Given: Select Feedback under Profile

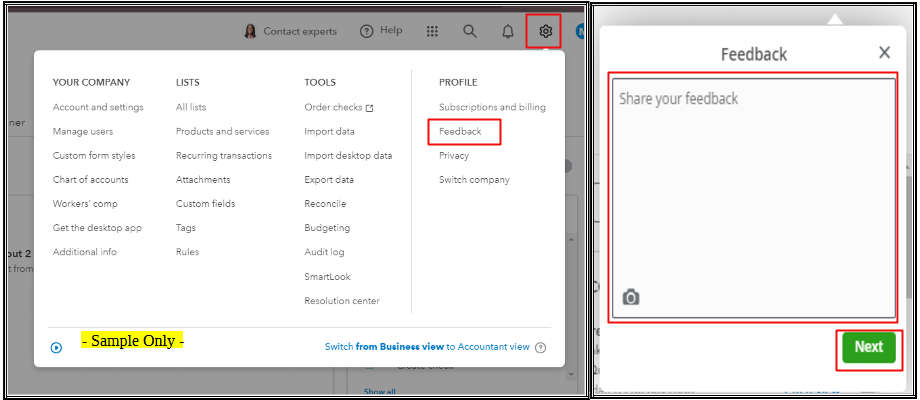Looking at the screenshot, I should tap(460, 131).
